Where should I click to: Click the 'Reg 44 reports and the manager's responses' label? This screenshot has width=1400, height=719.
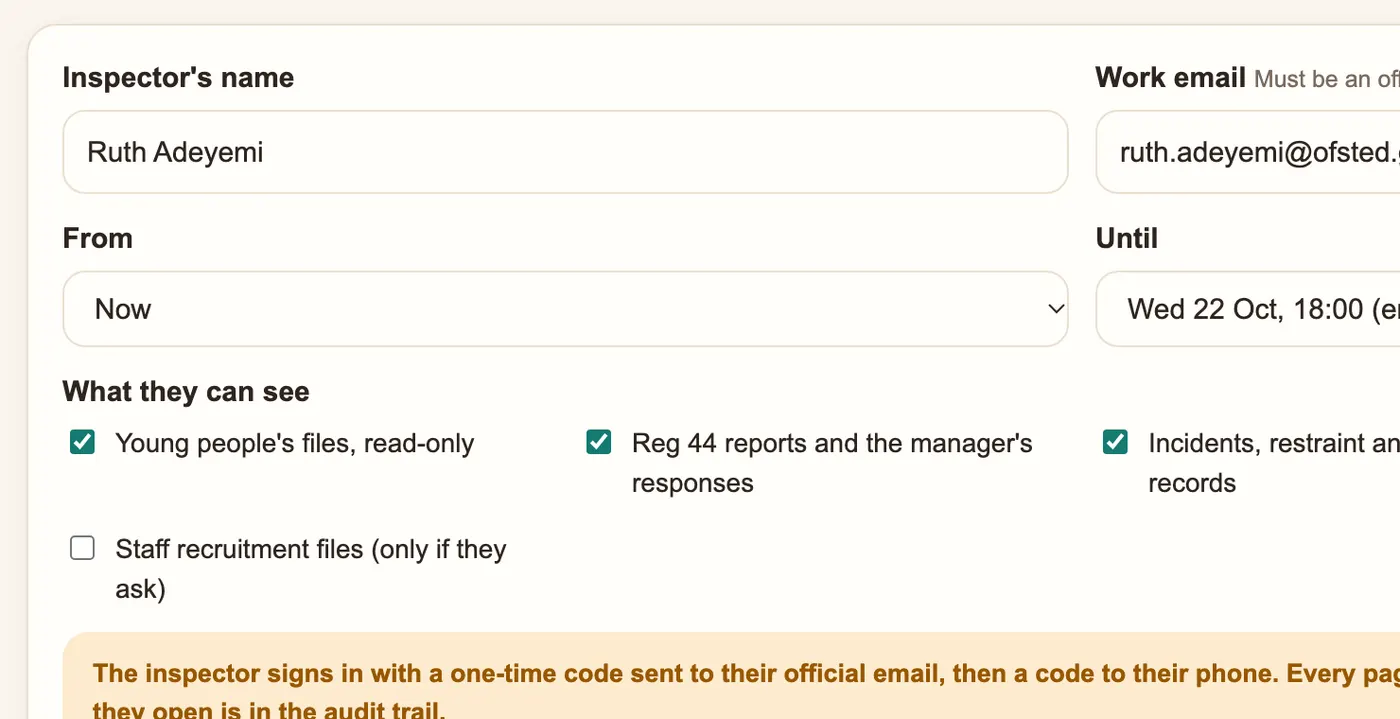coord(832,463)
